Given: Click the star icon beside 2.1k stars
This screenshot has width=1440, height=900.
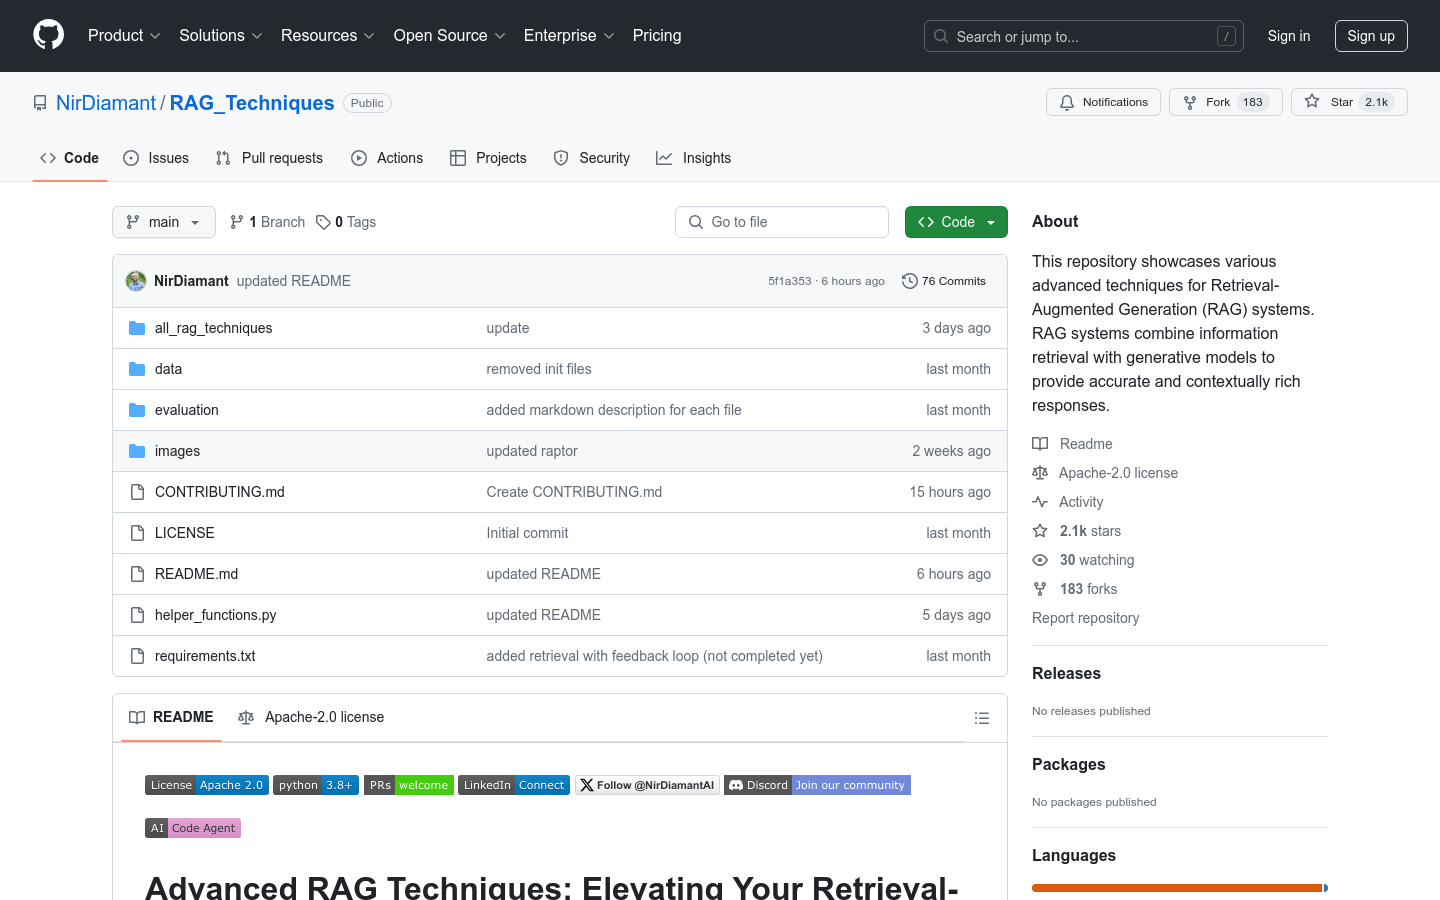Looking at the screenshot, I should click(1040, 531).
